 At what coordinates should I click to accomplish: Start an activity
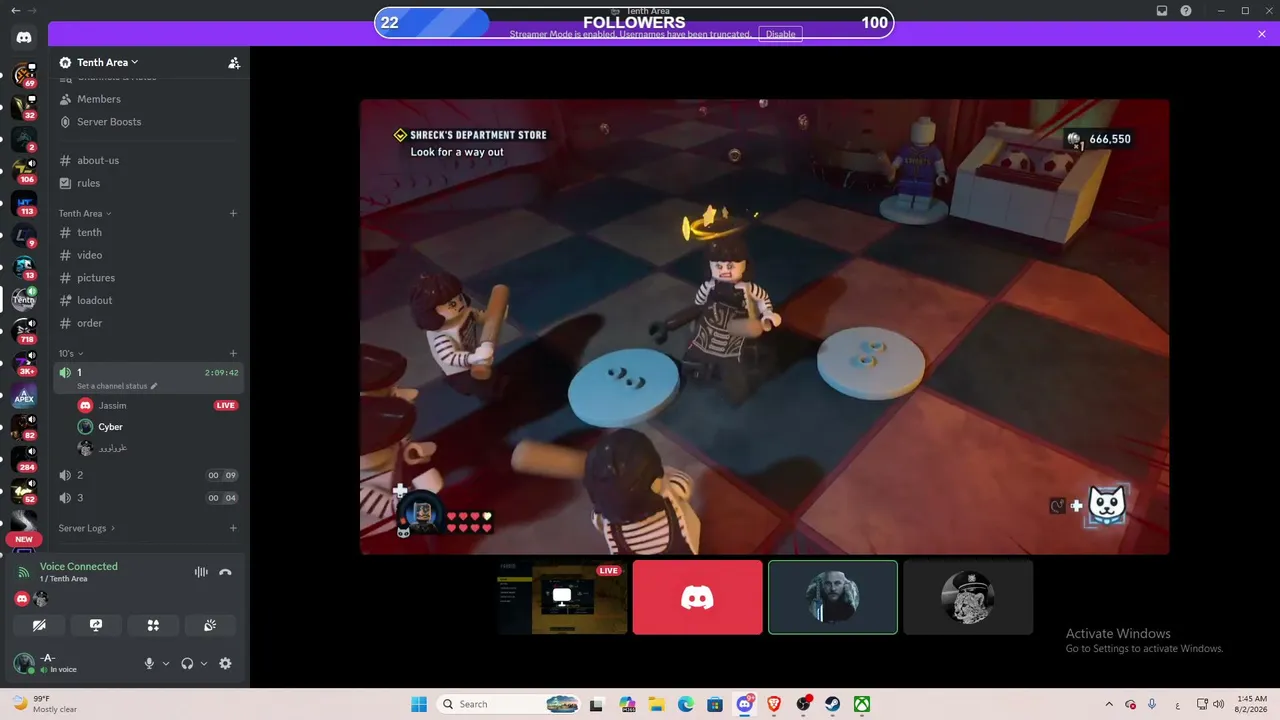coord(153,625)
